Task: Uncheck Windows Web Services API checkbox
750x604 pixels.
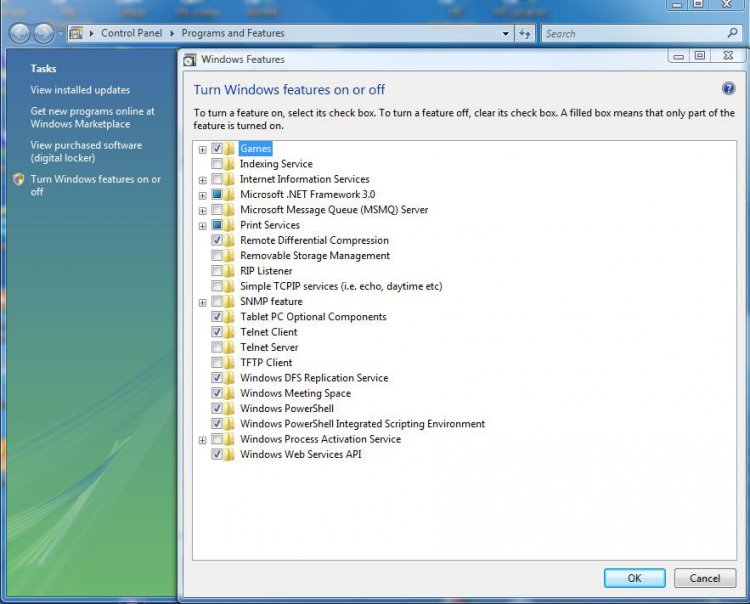Action: click(x=217, y=454)
